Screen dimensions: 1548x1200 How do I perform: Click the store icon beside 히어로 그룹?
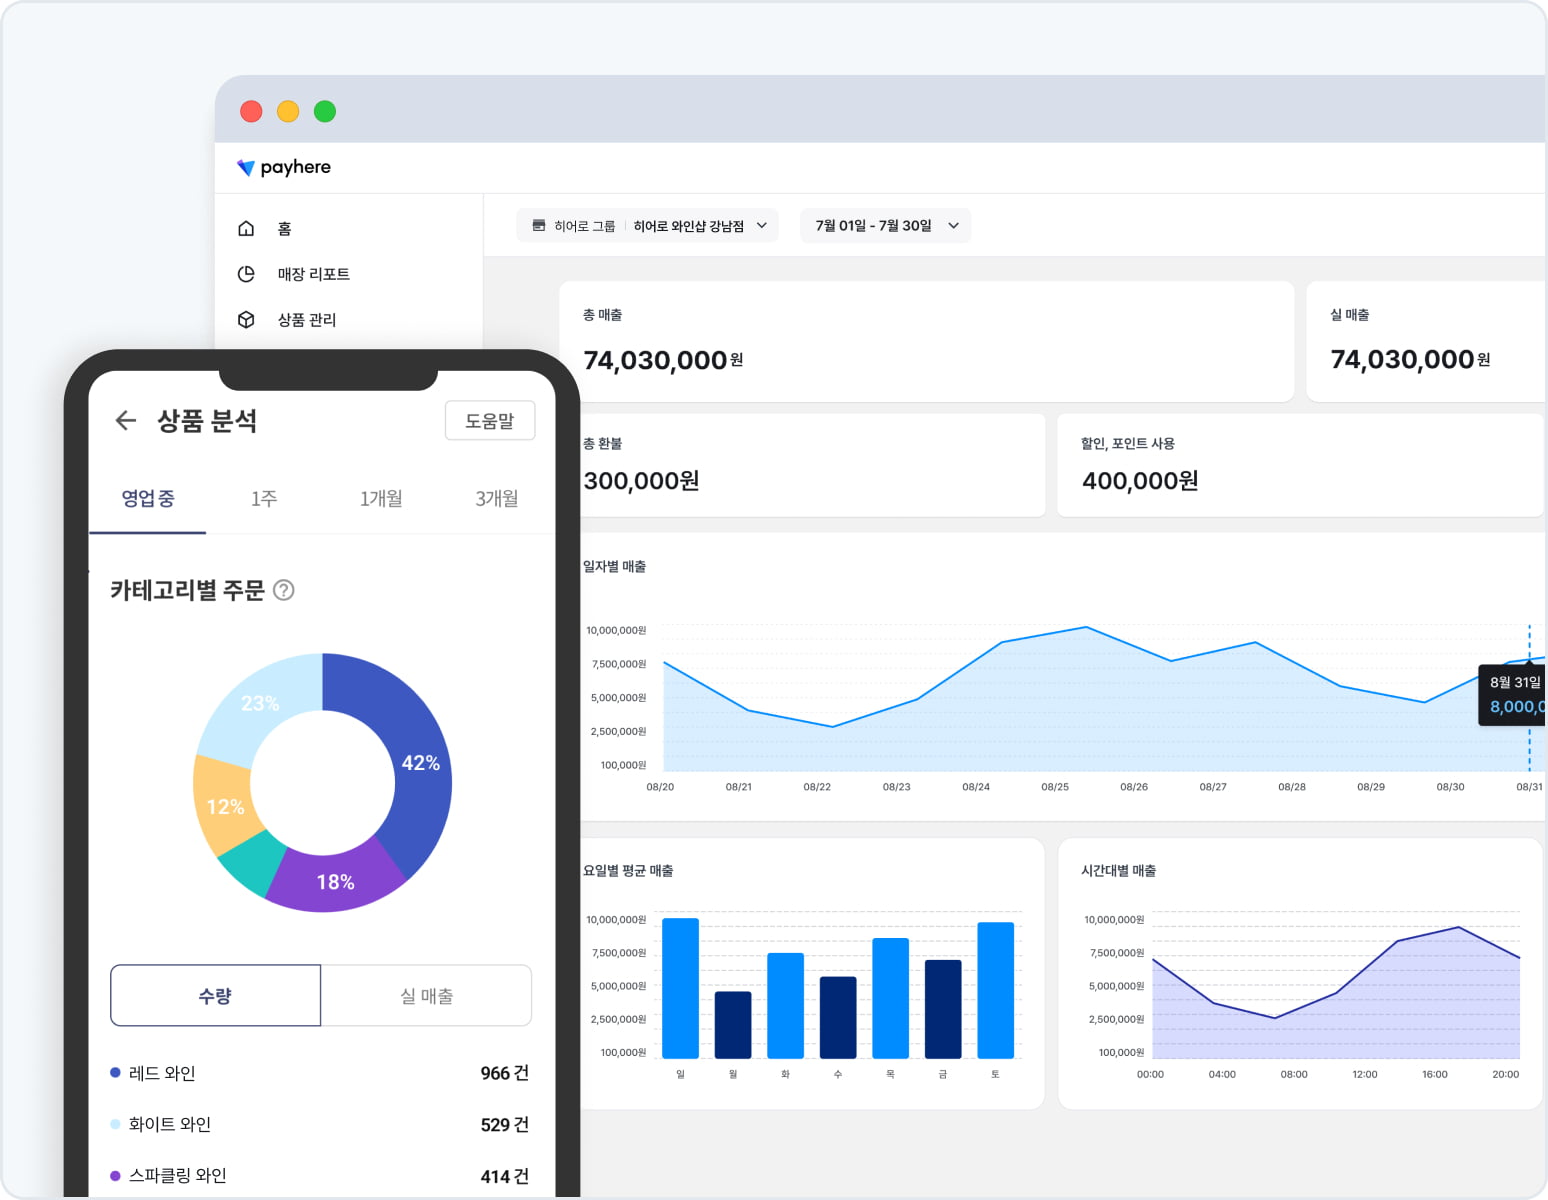click(539, 225)
